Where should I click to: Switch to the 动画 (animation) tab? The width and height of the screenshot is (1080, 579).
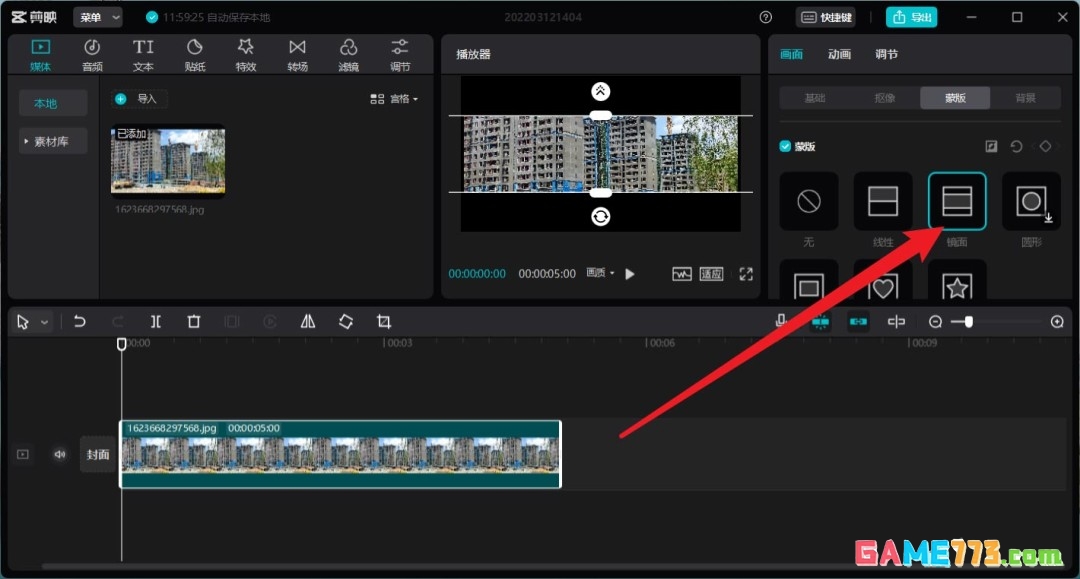coord(839,54)
